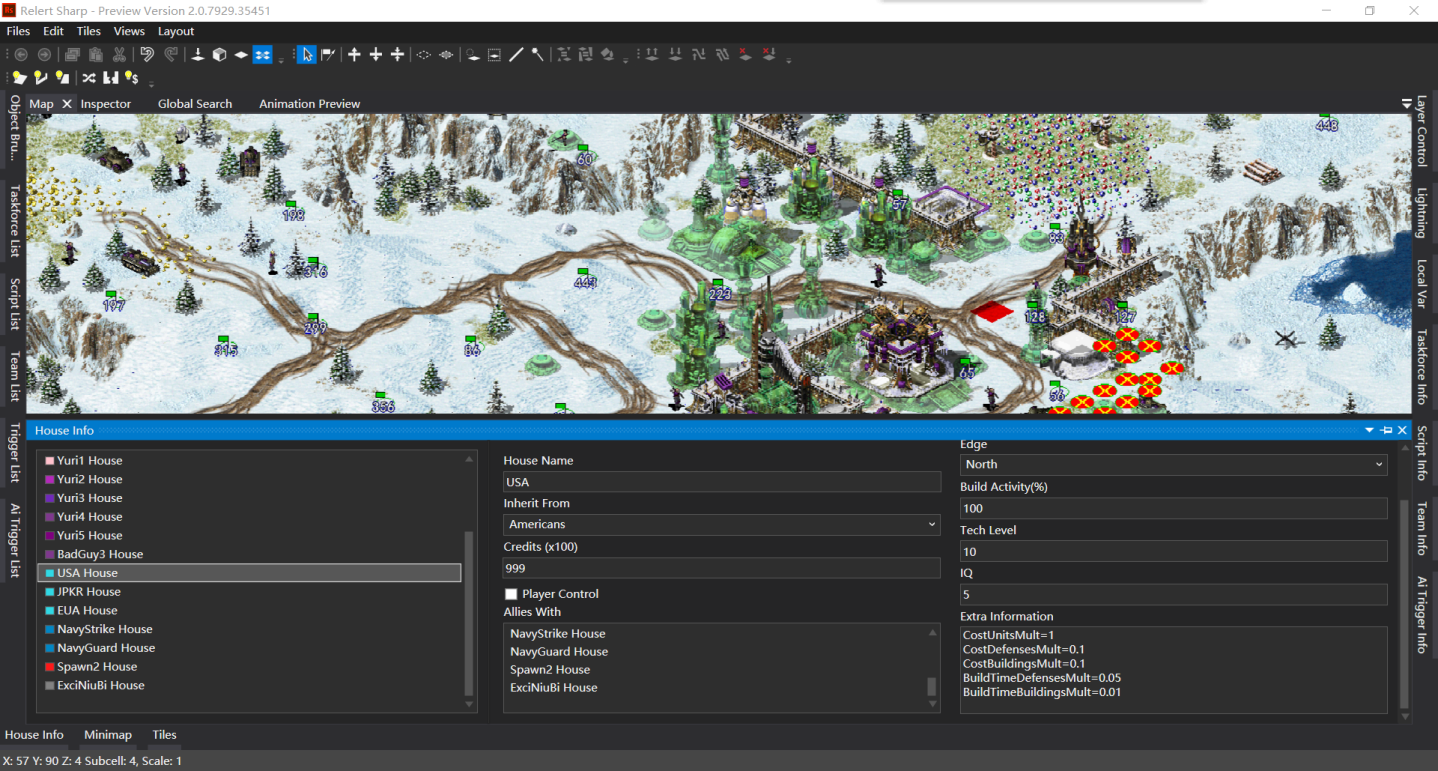The width and height of the screenshot is (1438, 771).
Task: Select the arrow pointer selection tool
Action: [307, 54]
